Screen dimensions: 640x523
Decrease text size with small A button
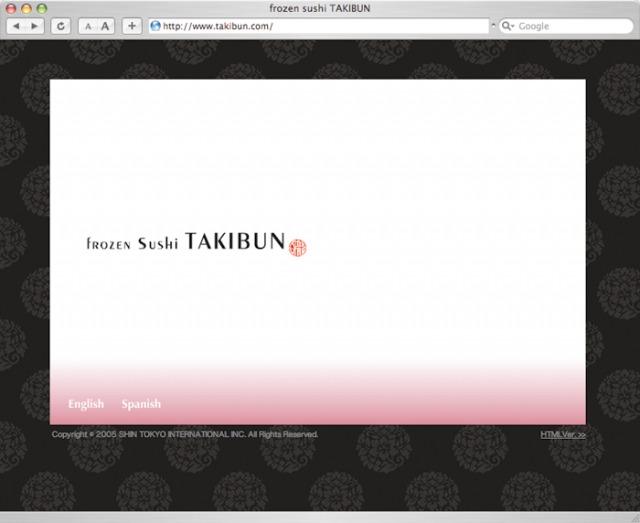coord(88,27)
